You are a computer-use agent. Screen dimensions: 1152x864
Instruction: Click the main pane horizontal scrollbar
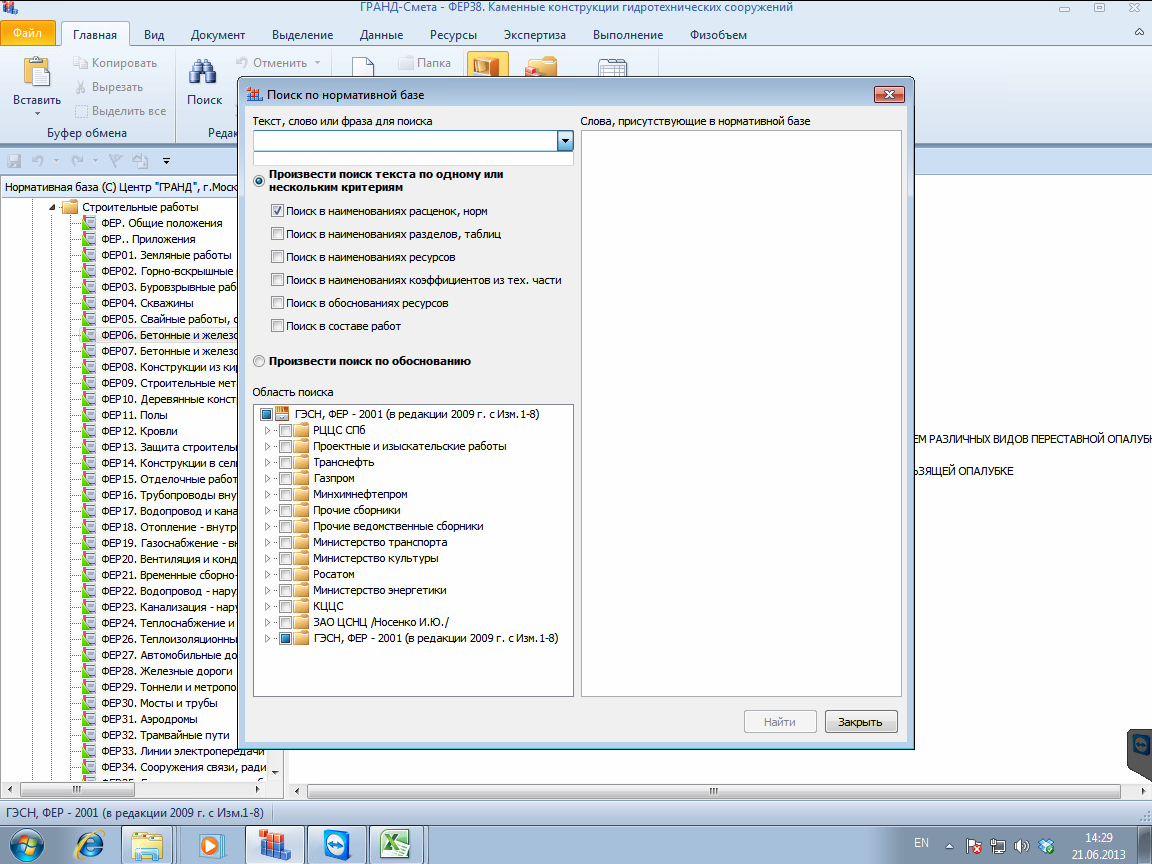click(x=714, y=791)
